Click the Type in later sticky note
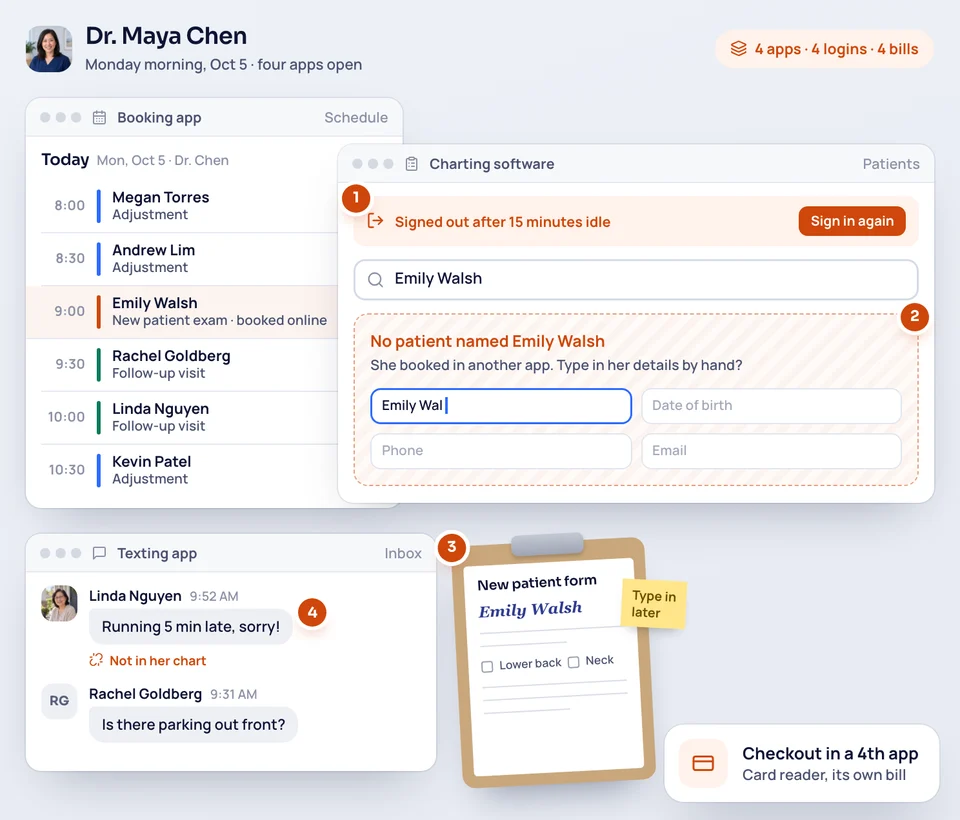Viewport: 960px width, 820px height. (x=653, y=604)
